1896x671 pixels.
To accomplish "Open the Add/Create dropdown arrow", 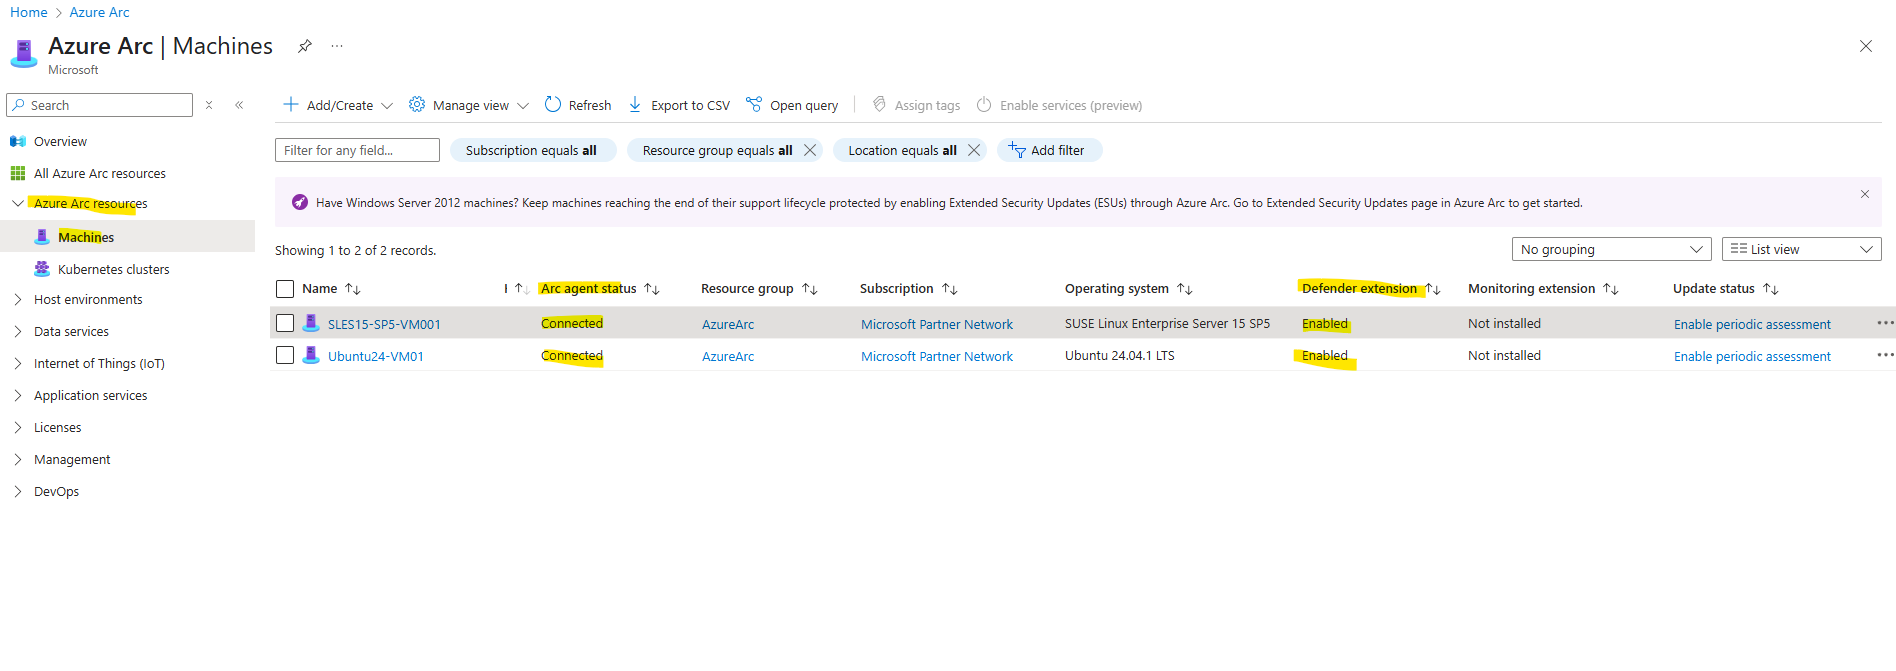I will point(387,105).
